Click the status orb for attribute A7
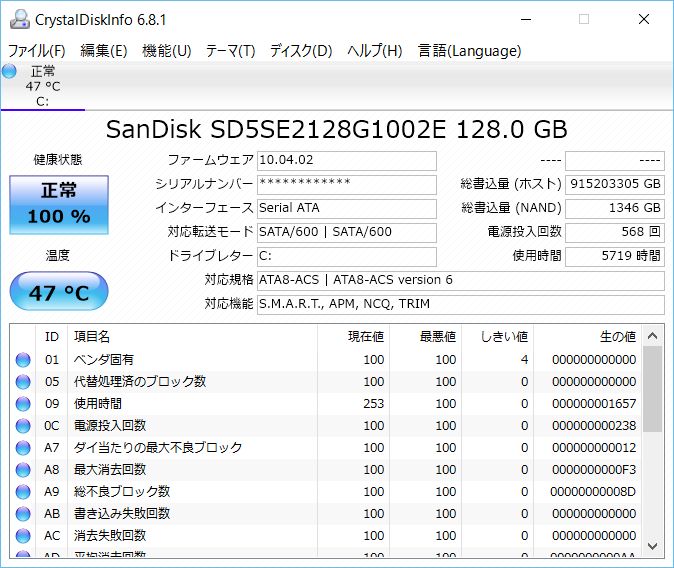Viewport: 674px width, 568px height. pos(23,448)
